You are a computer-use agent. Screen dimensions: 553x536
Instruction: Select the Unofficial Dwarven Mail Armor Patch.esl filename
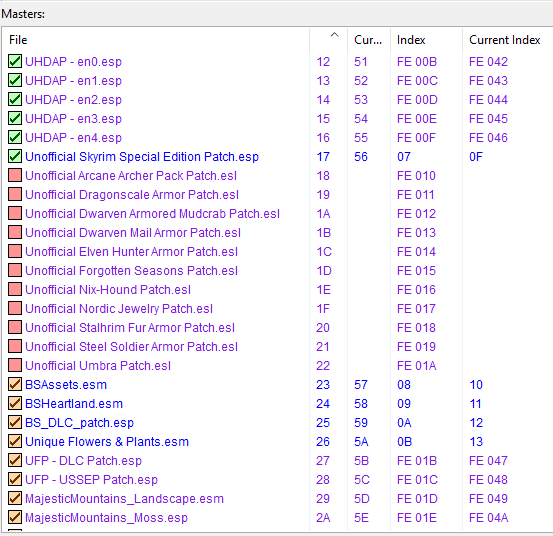coord(133,233)
